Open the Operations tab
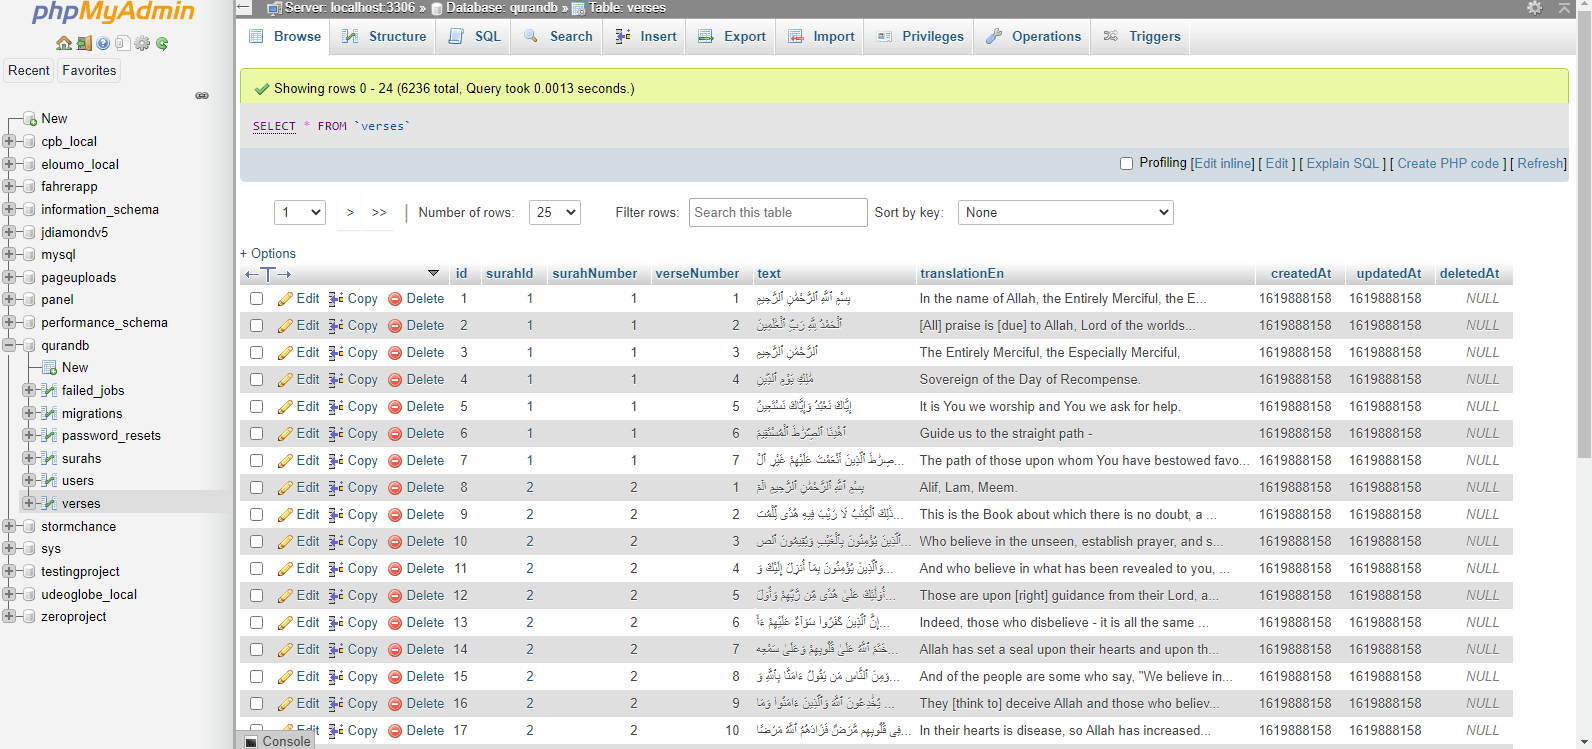 [x=1033, y=36]
